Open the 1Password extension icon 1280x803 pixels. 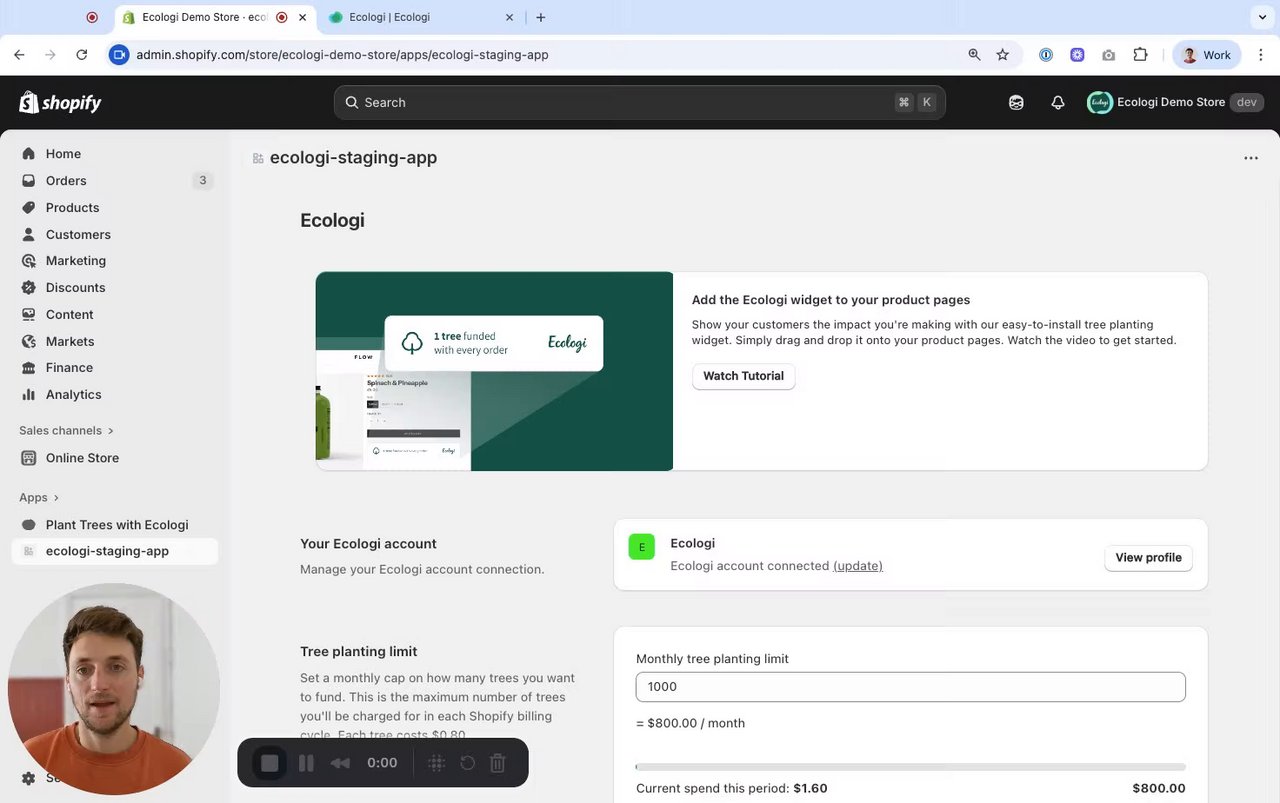tap(1046, 55)
